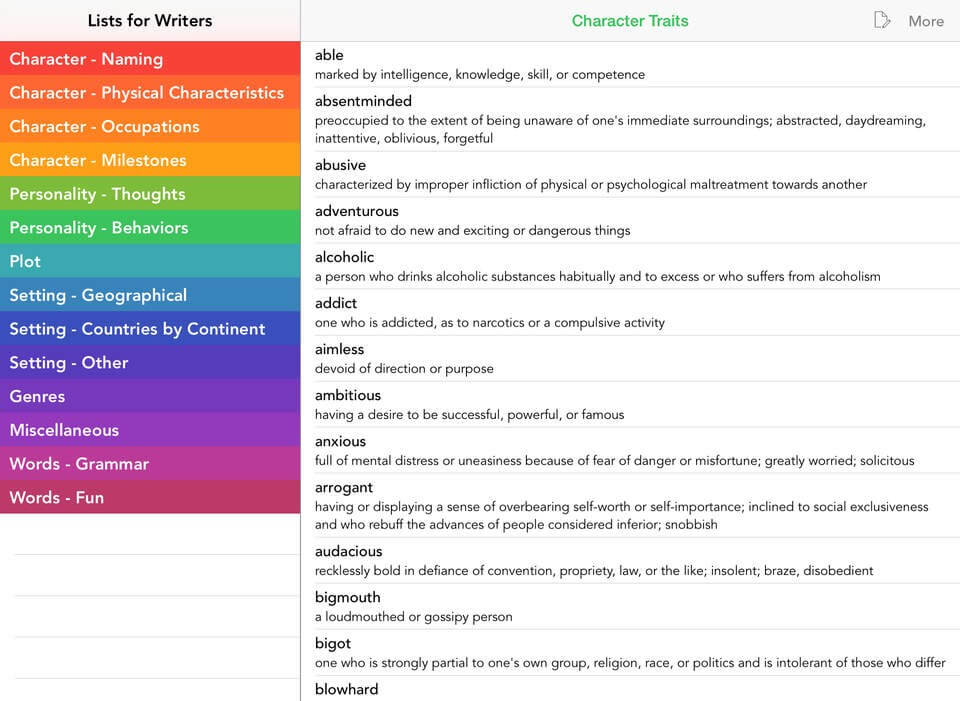Open the More menu

[x=926, y=21]
